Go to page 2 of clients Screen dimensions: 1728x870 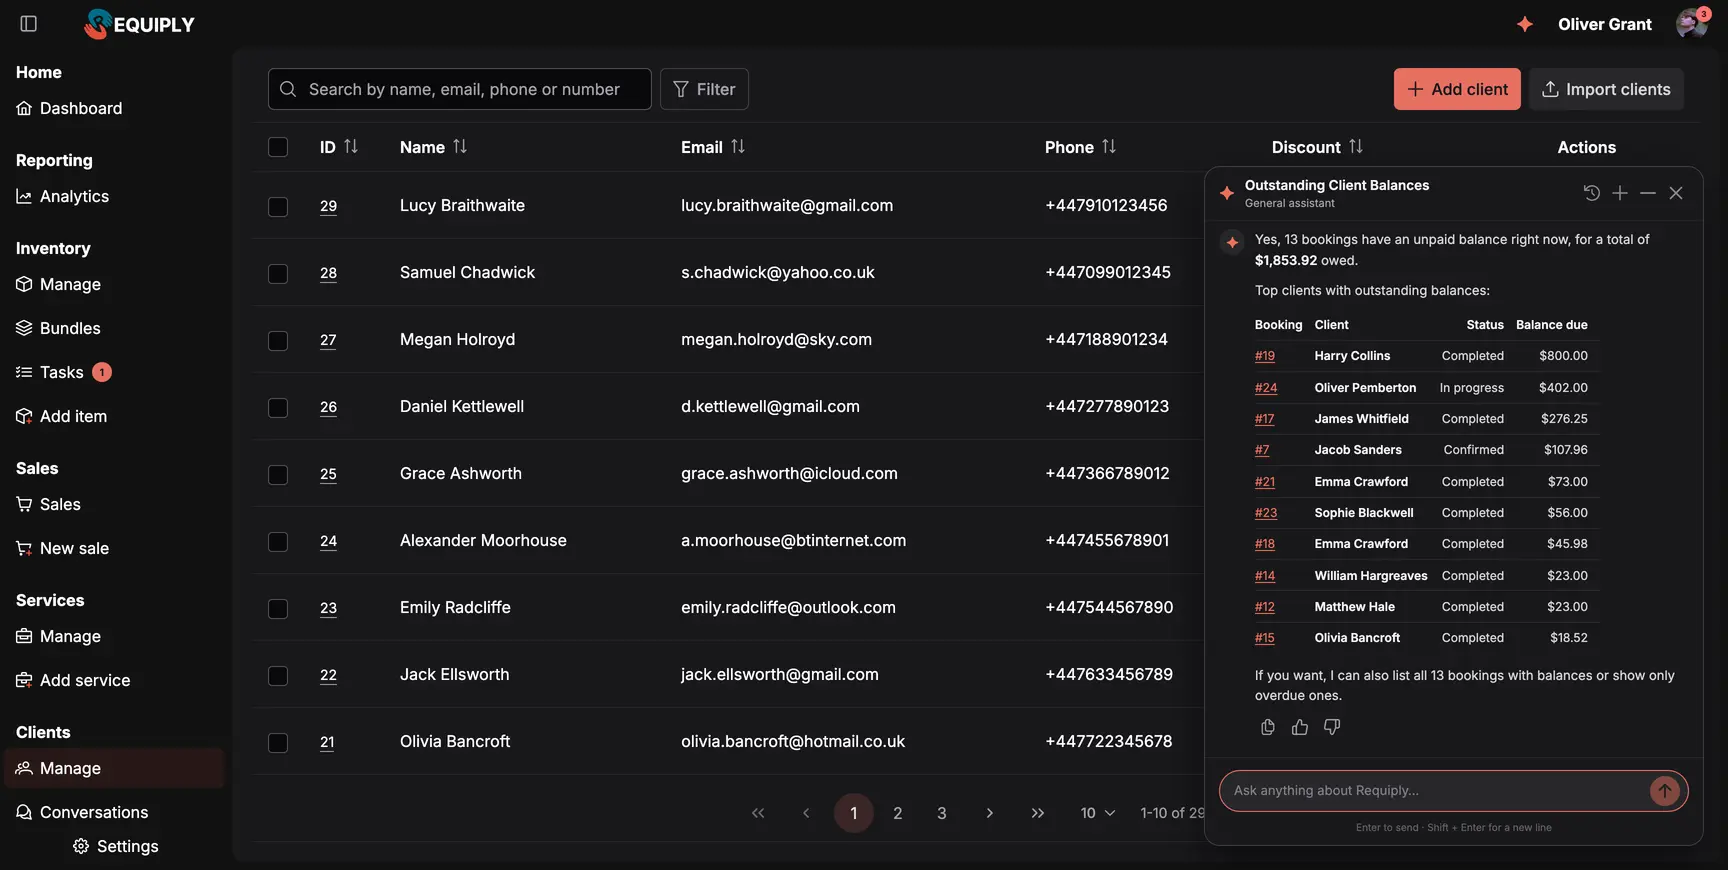tap(898, 813)
